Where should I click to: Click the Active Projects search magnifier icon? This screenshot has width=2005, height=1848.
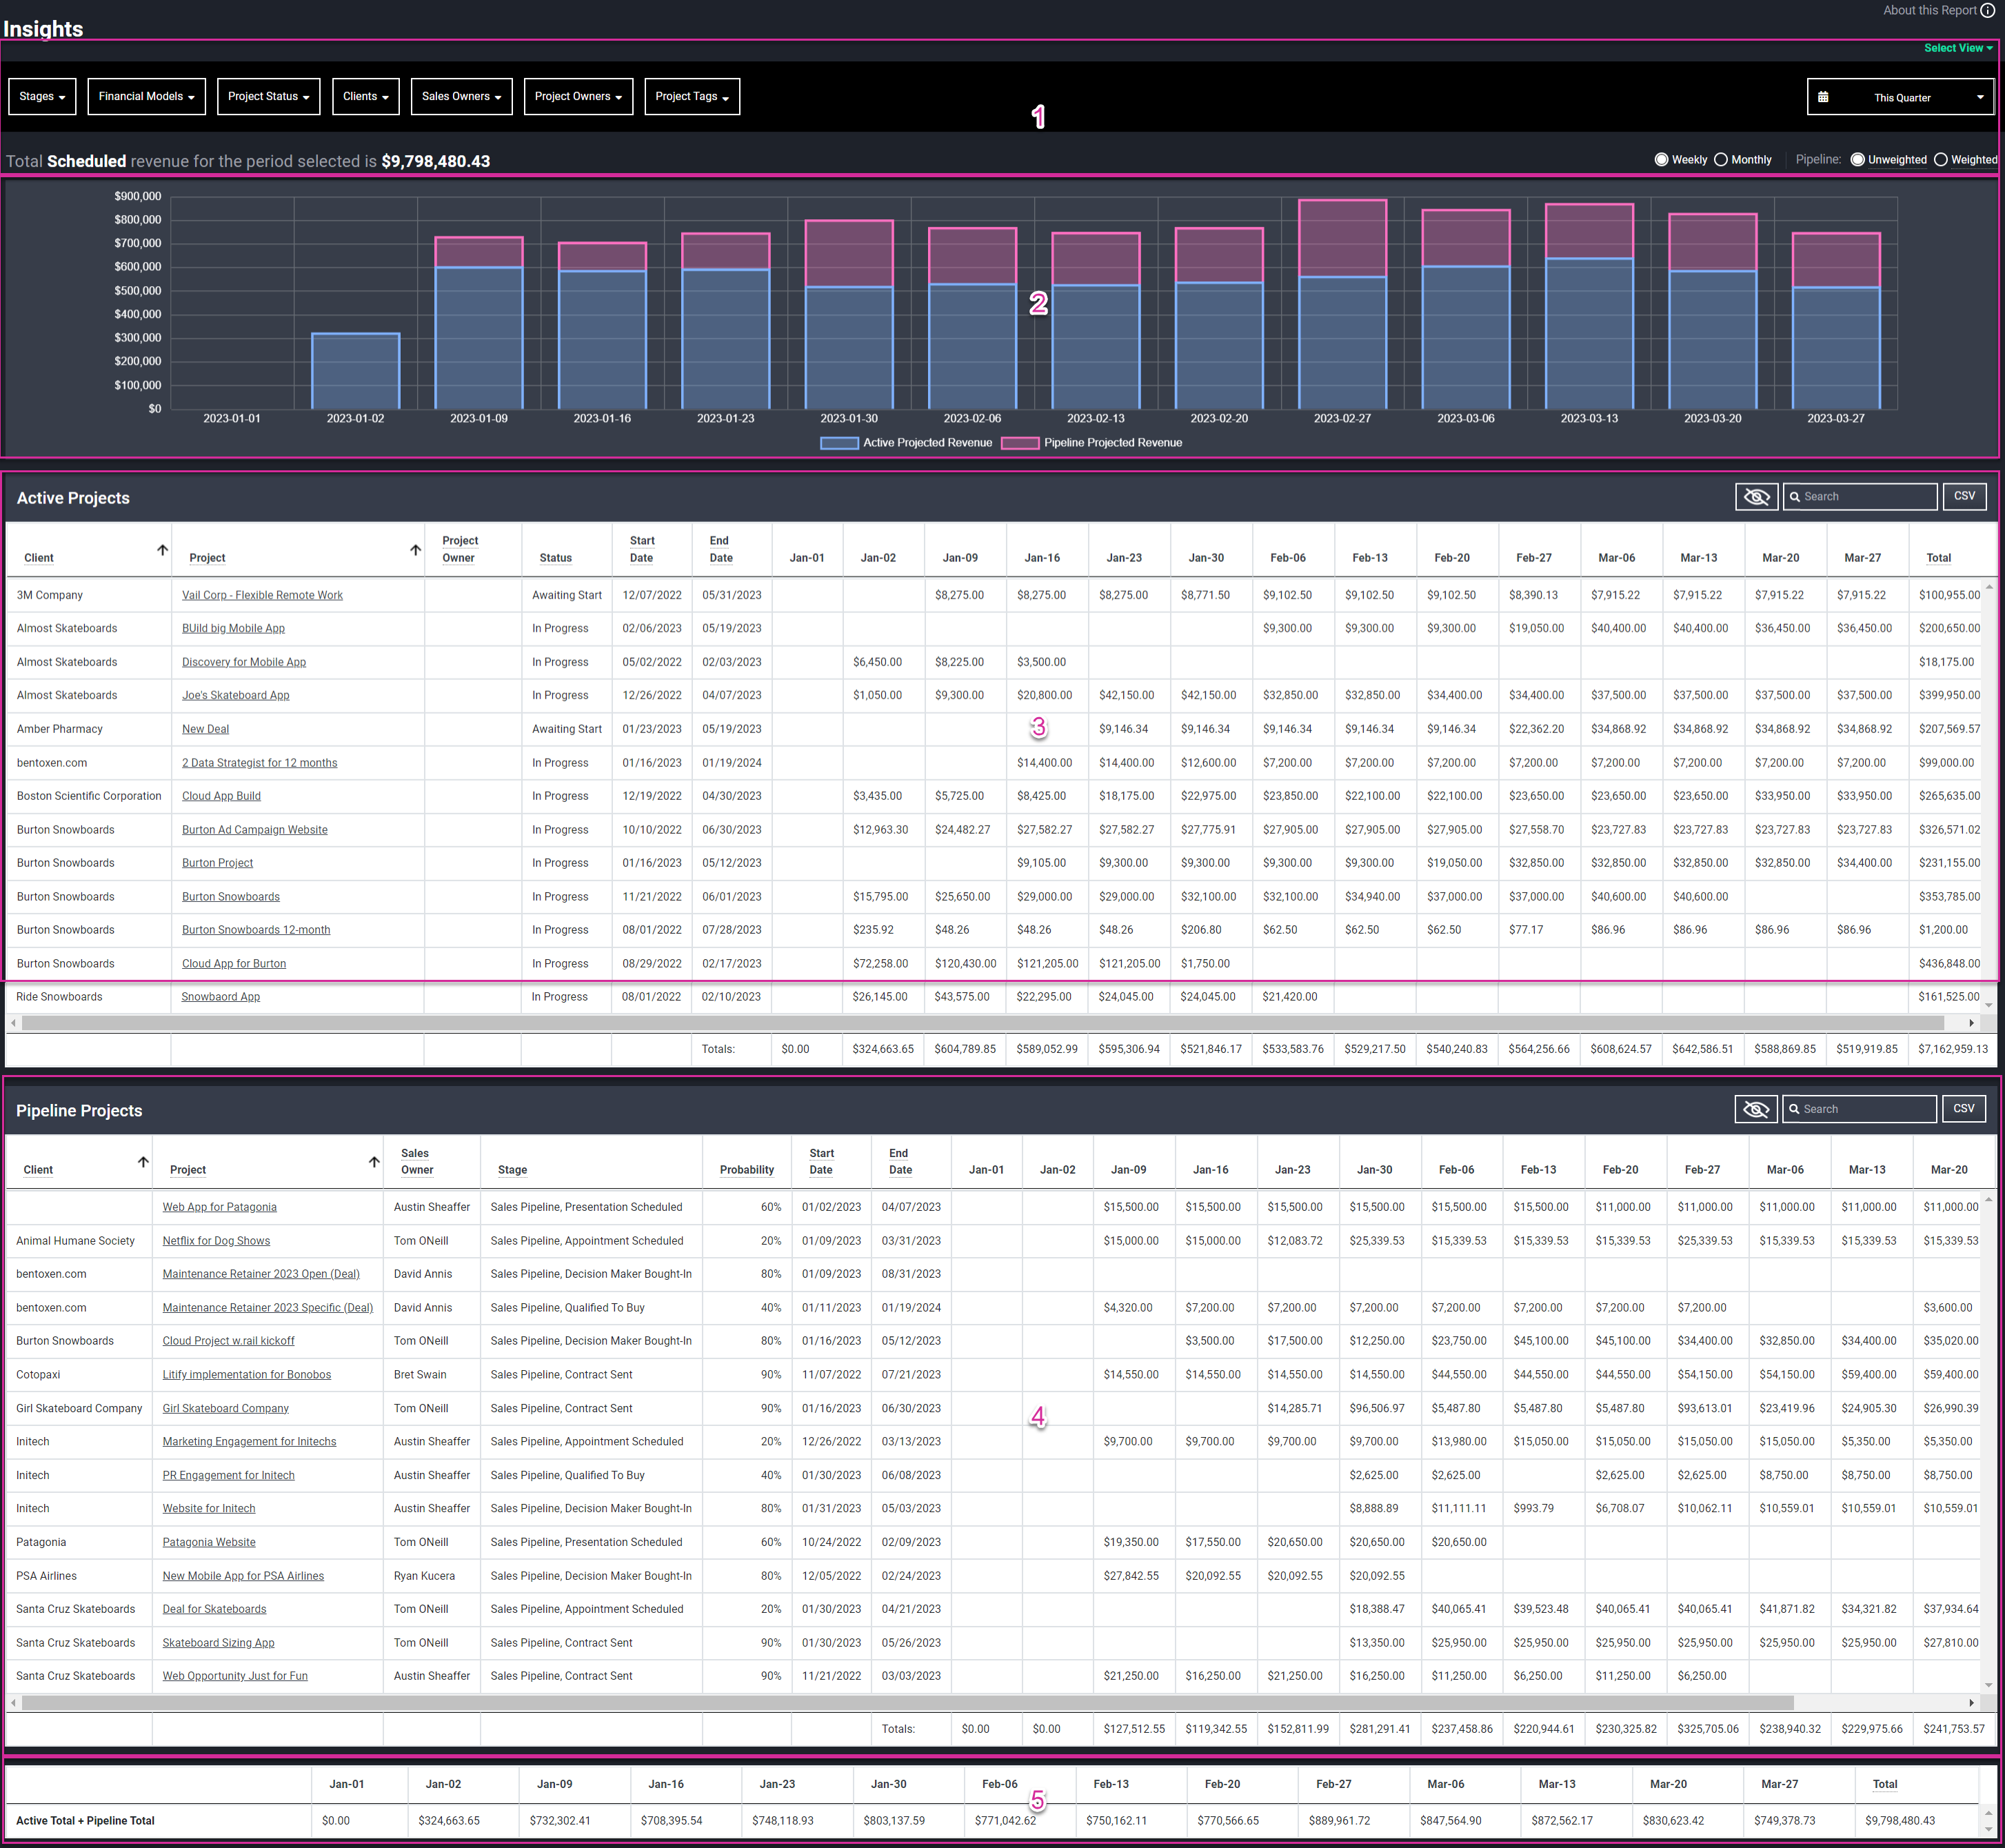1795,497
